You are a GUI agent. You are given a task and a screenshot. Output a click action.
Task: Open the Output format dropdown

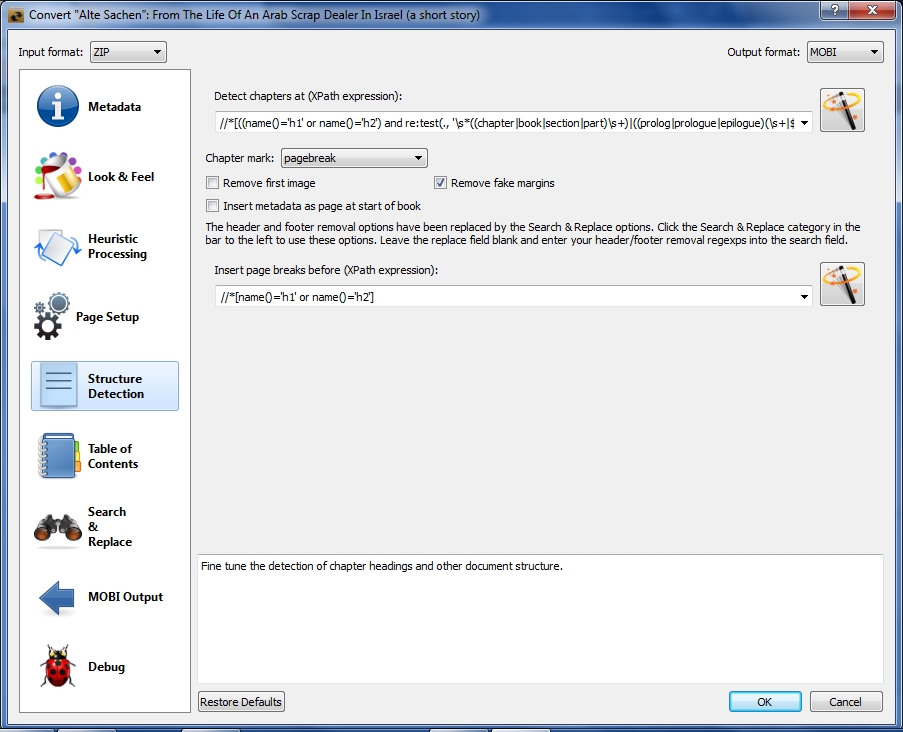click(x=845, y=52)
